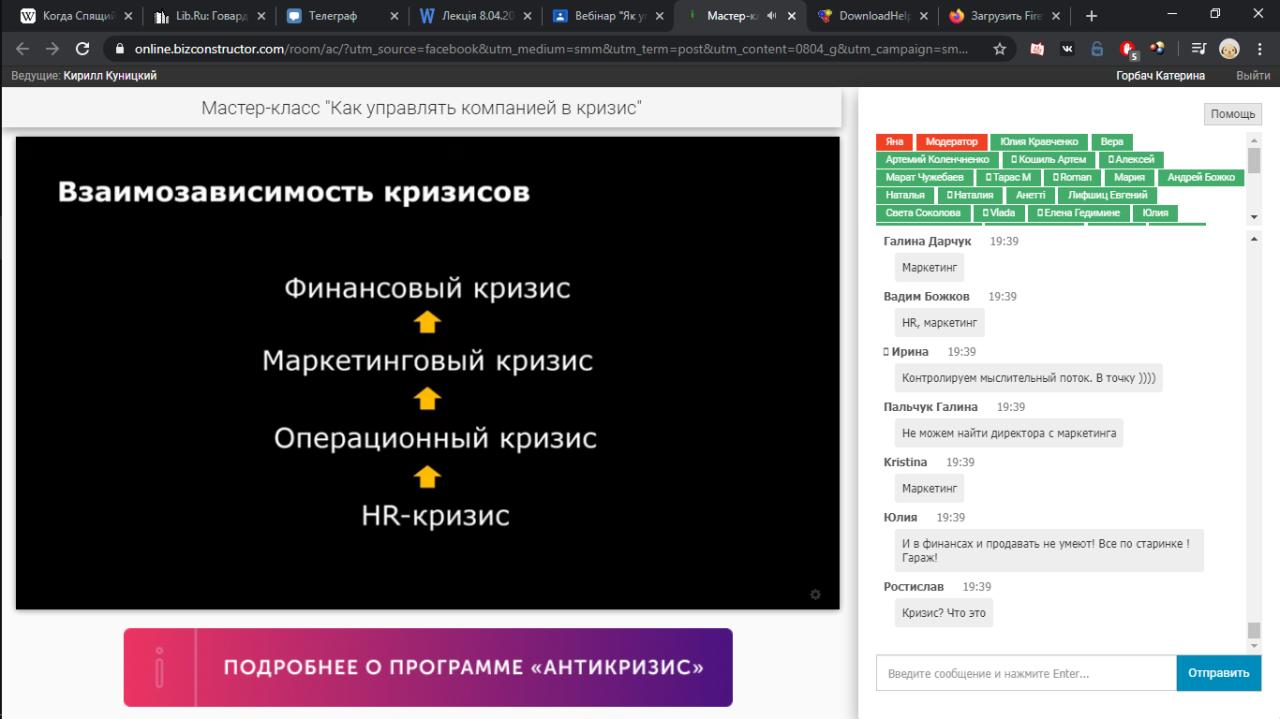Focus the chat message input field
Viewport: 1280px width, 719px height.
pyautogui.click(x=1026, y=673)
